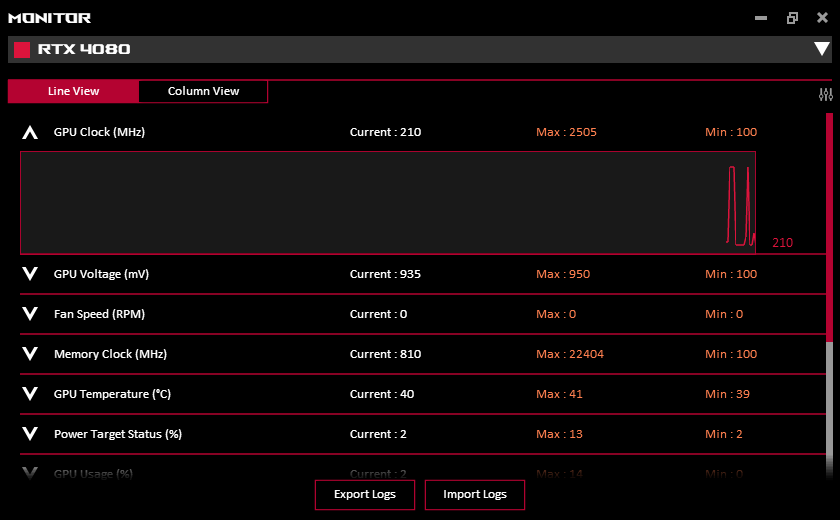Switch to Column View tab
This screenshot has width=840, height=520.
pos(203,91)
